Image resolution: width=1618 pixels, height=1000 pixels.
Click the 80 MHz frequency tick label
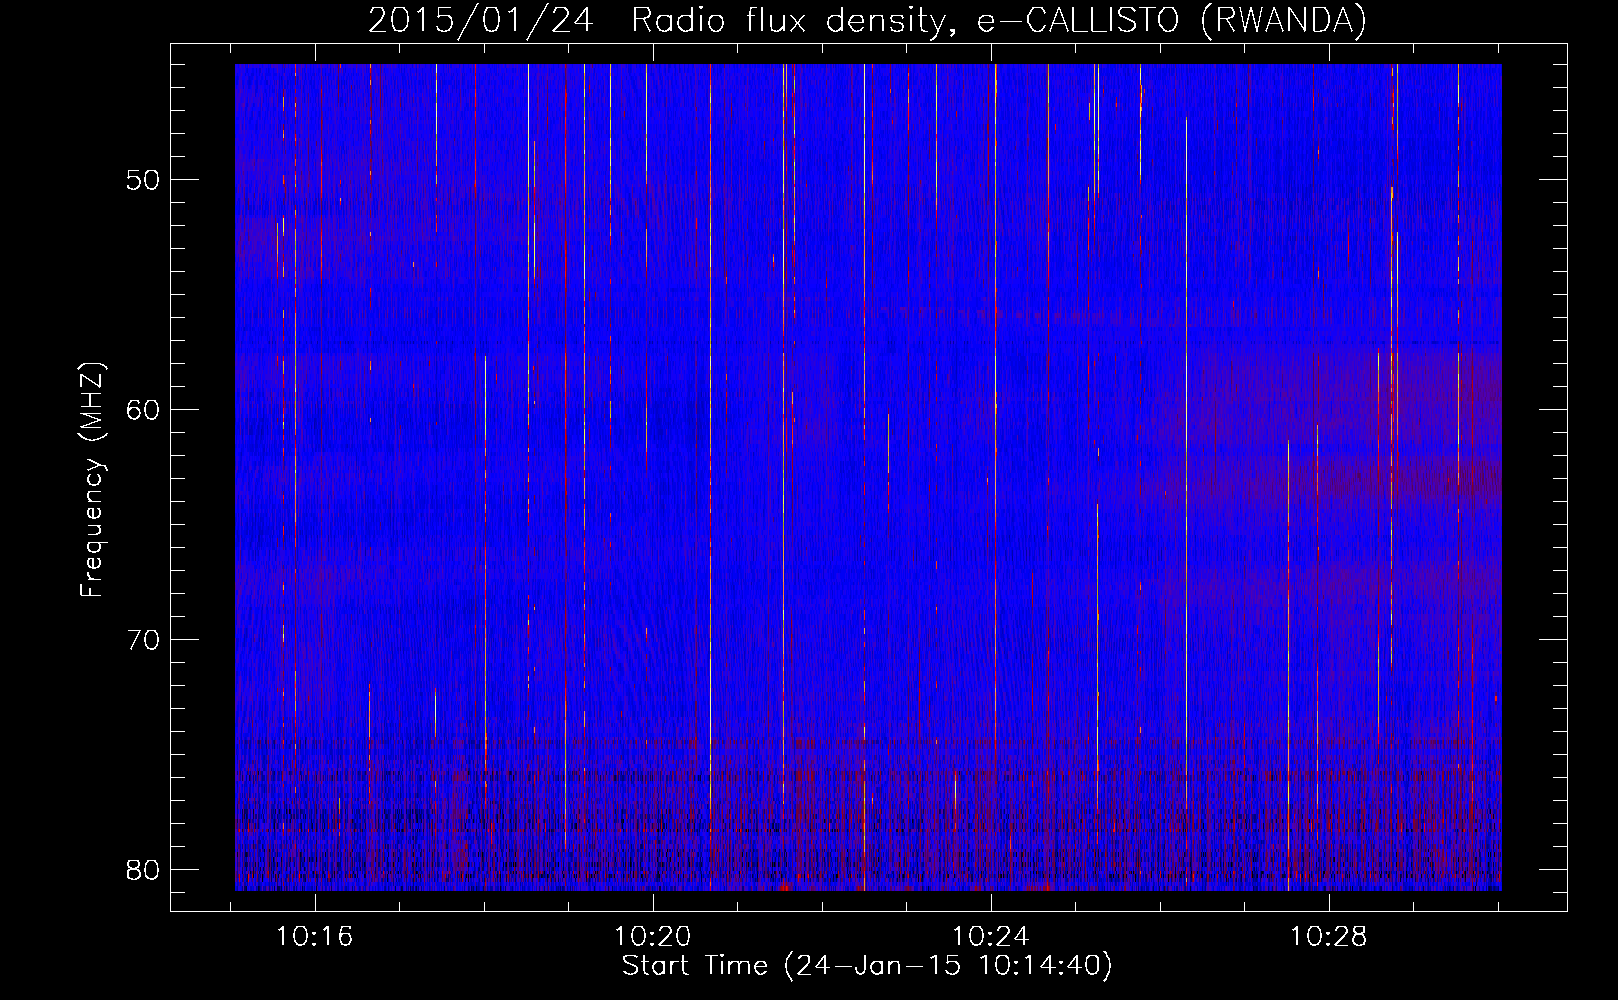click(x=144, y=870)
